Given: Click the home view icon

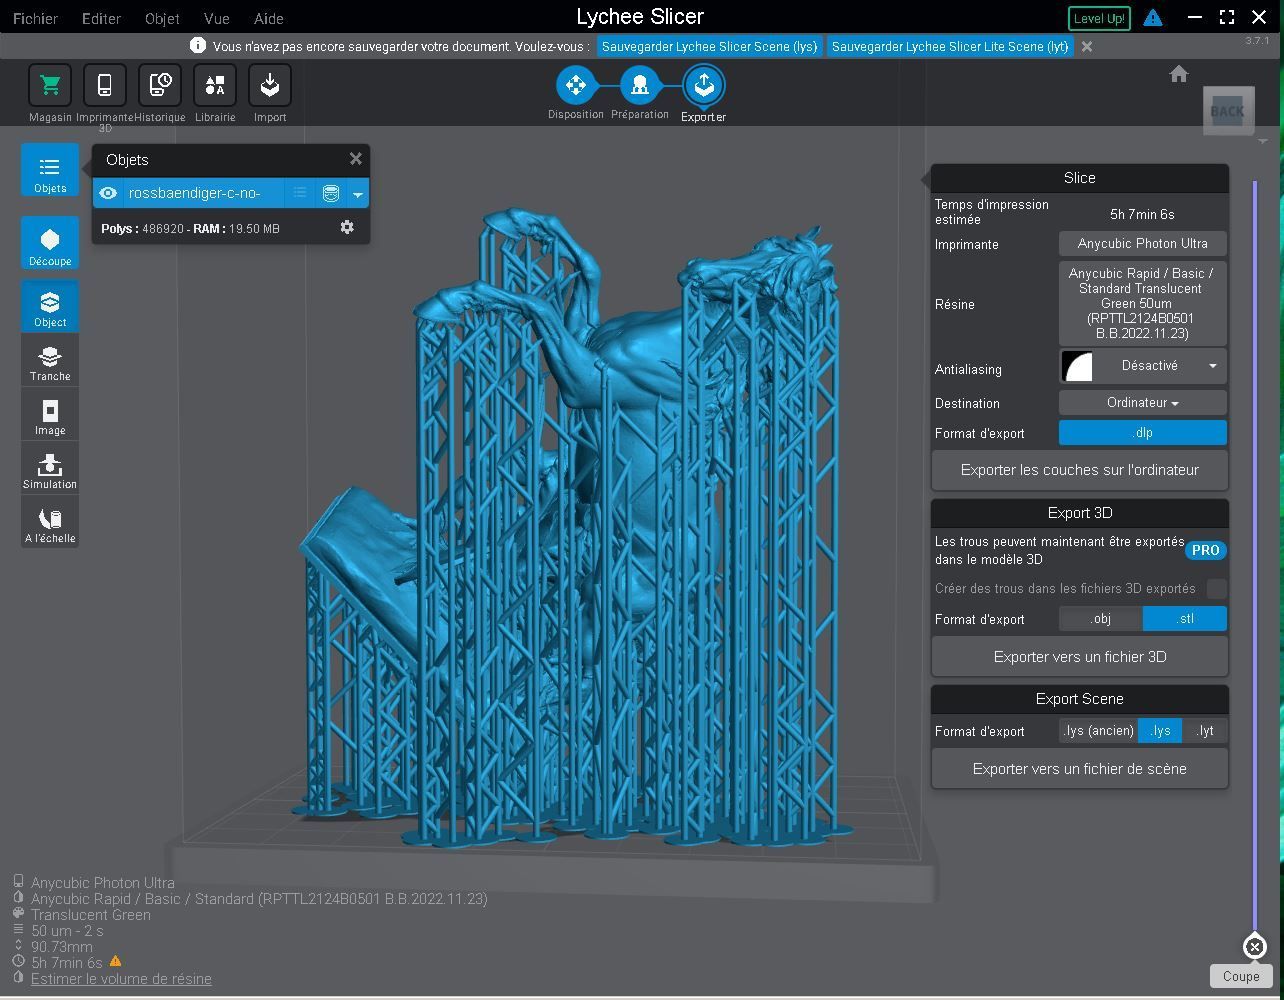Looking at the screenshot, I should tap(1179, 74).
